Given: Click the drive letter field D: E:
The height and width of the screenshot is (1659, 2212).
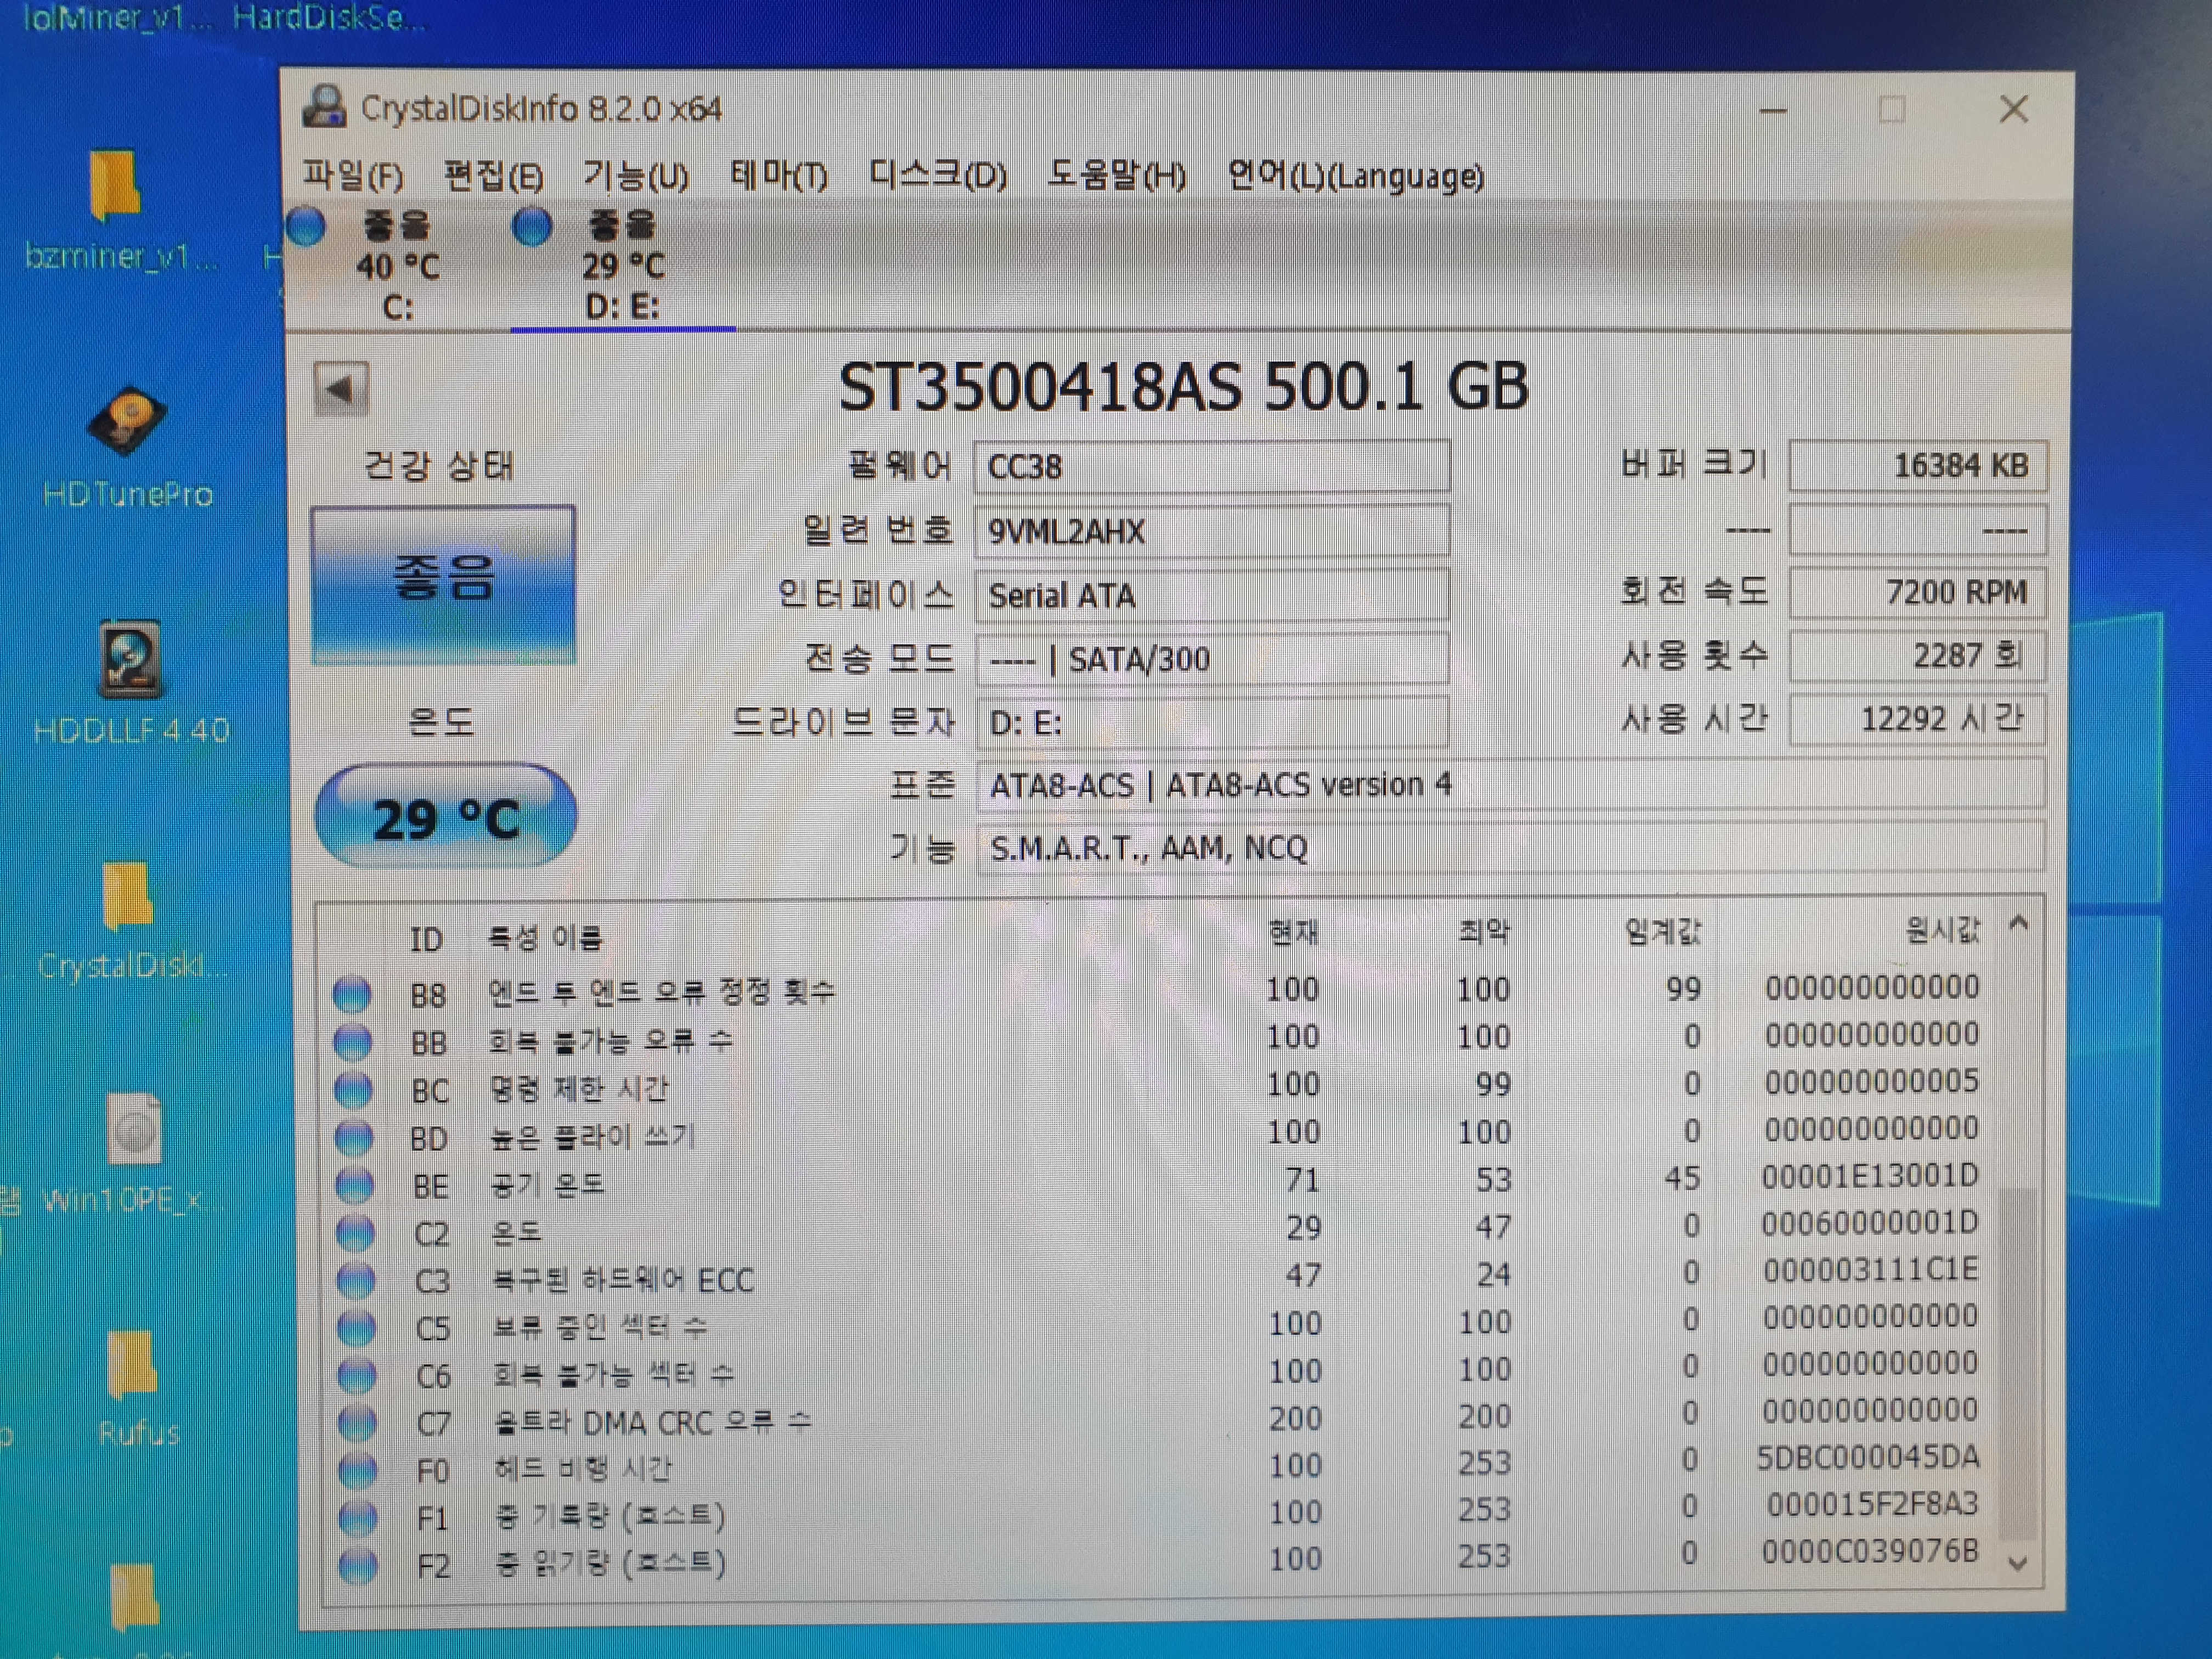Looking at the screenshot, I should coord(1212,723).
